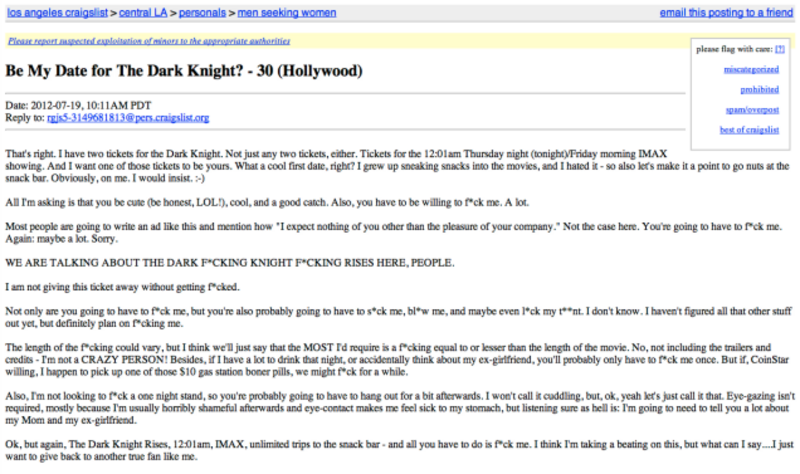Viewport: 800px width, 474px height.
Task: Click the 'Reply to:' label text
Action: point(25,118)
